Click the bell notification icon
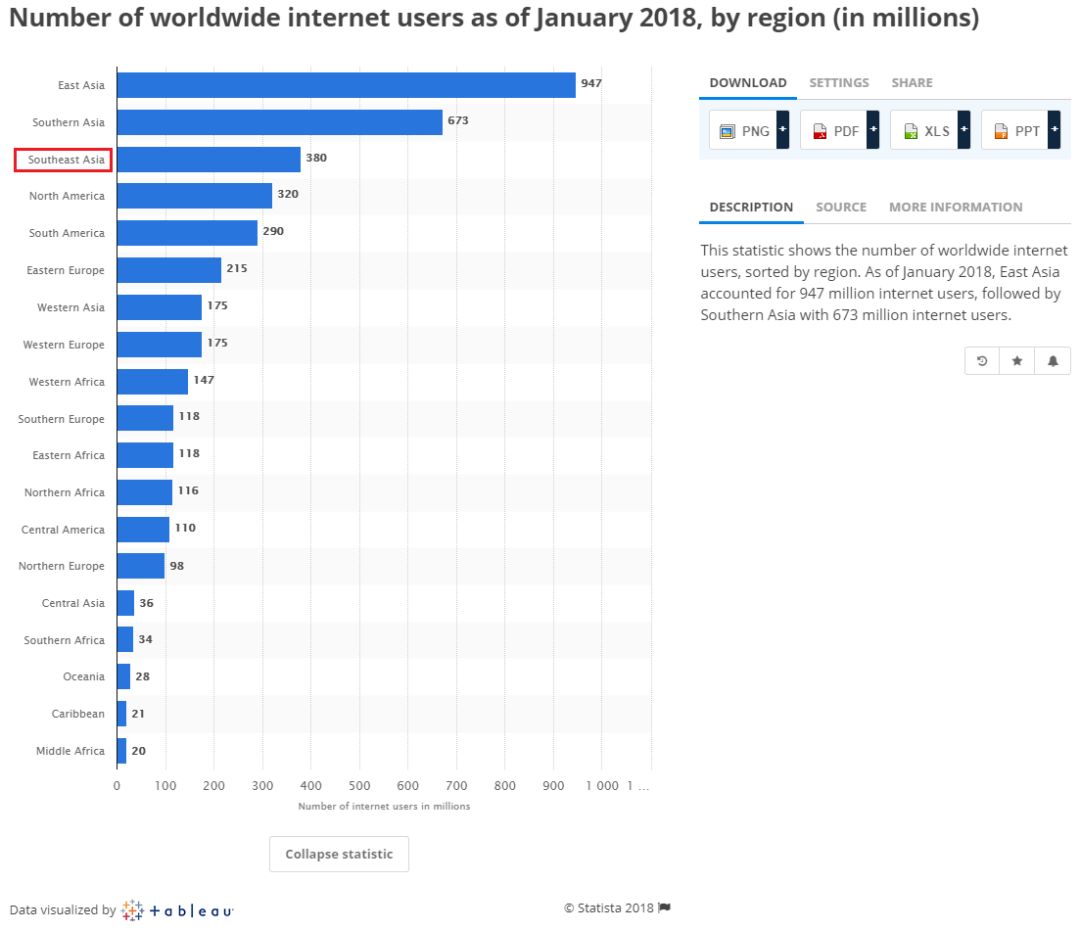The width and height of the screenshot is (1080, 930). click(1052, 360)
